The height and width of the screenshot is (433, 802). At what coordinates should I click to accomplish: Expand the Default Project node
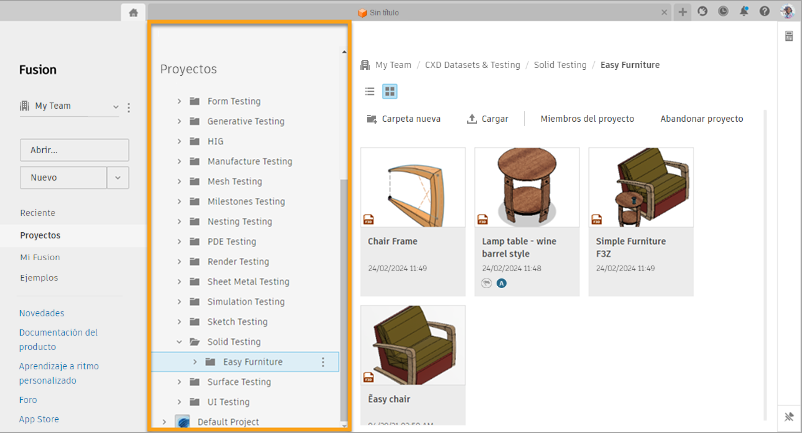[164, 422]
